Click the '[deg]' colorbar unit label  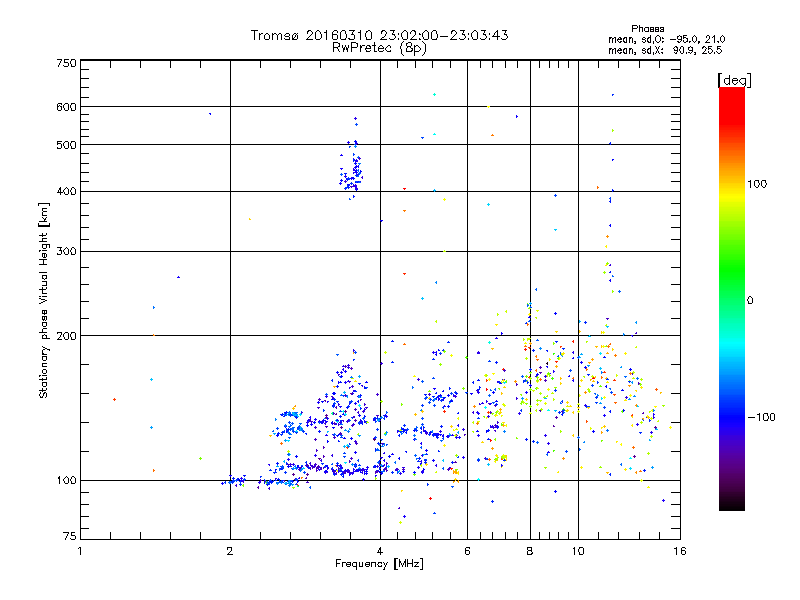pos(734,80)
